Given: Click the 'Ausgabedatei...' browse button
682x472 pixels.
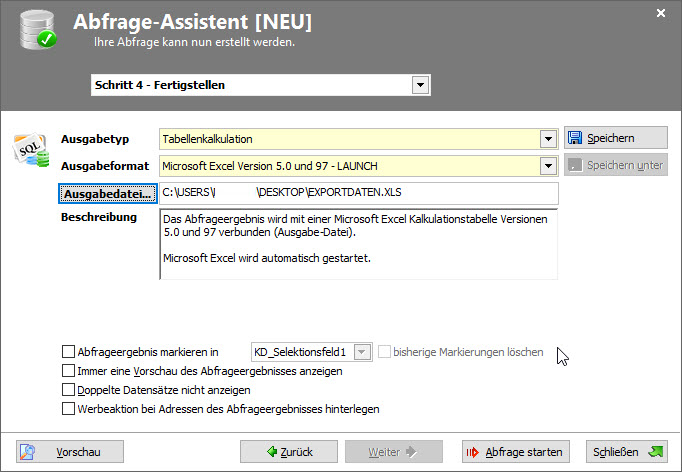Looking at the screenshot, I should pos(106,192).
